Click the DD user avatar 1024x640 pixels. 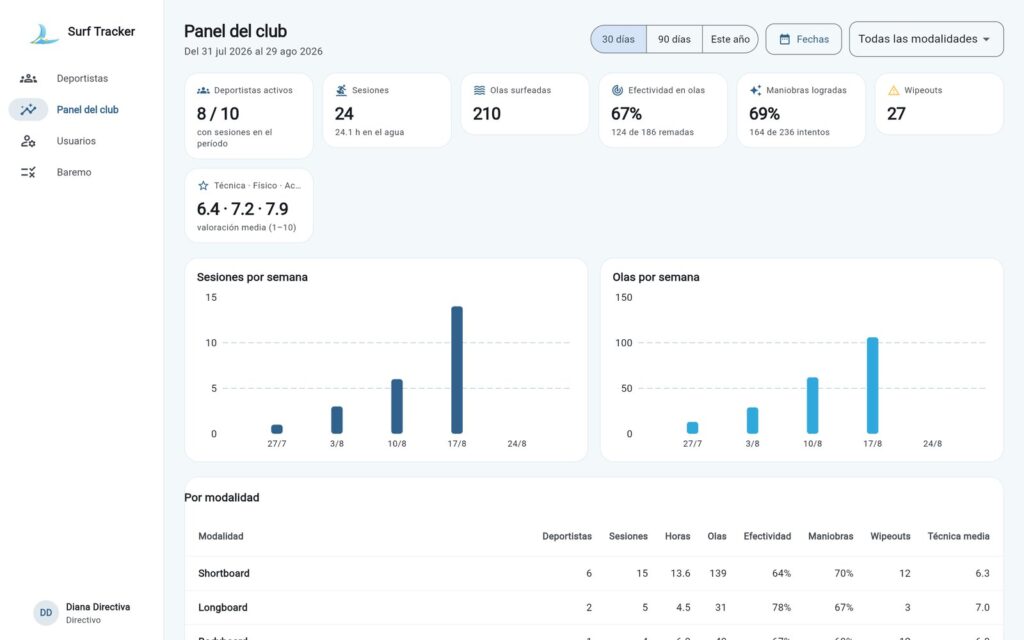pos(46,613)
